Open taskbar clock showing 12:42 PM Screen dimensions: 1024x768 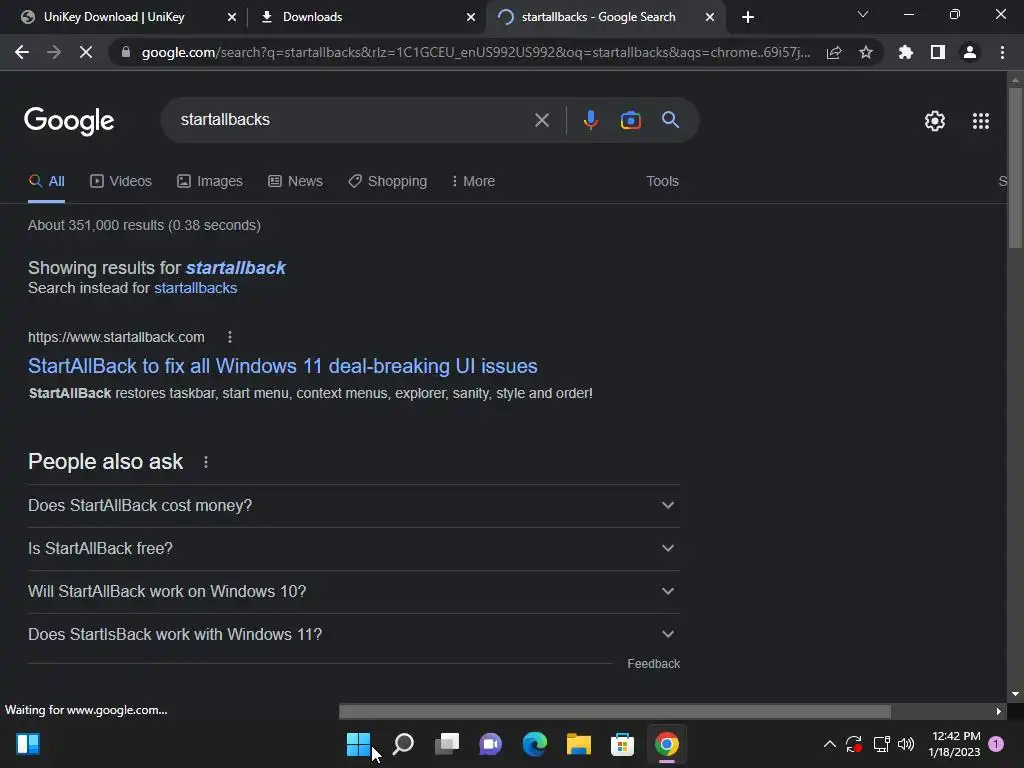pos(954,744)
